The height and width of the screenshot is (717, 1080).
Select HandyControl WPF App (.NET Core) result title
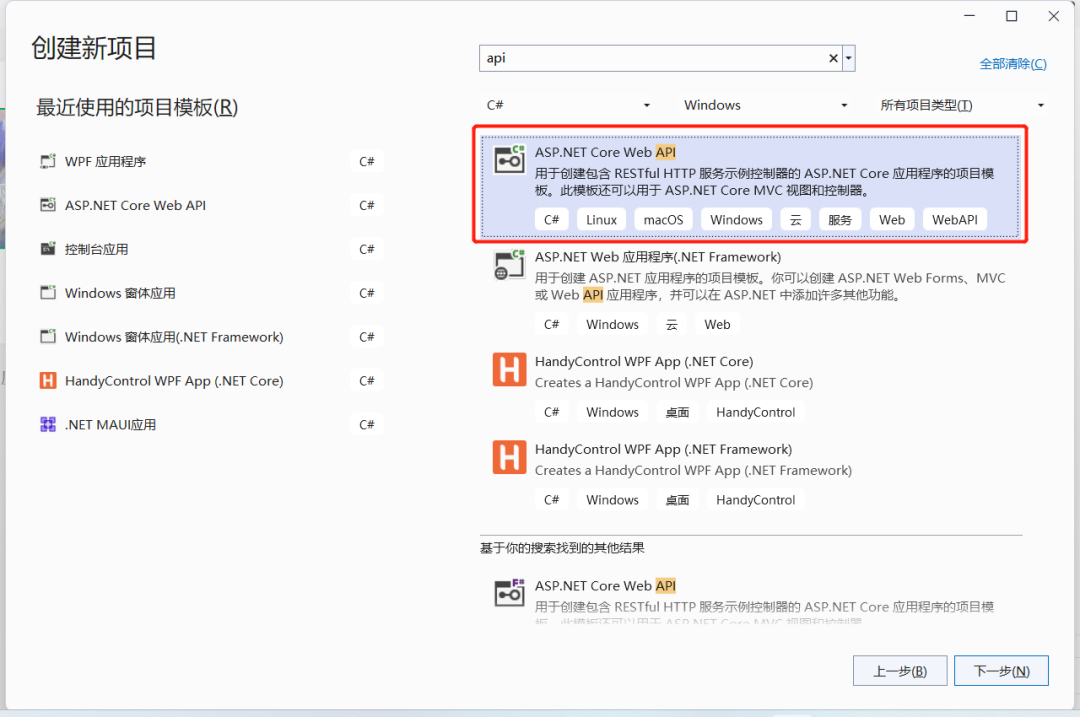point(644,362)
